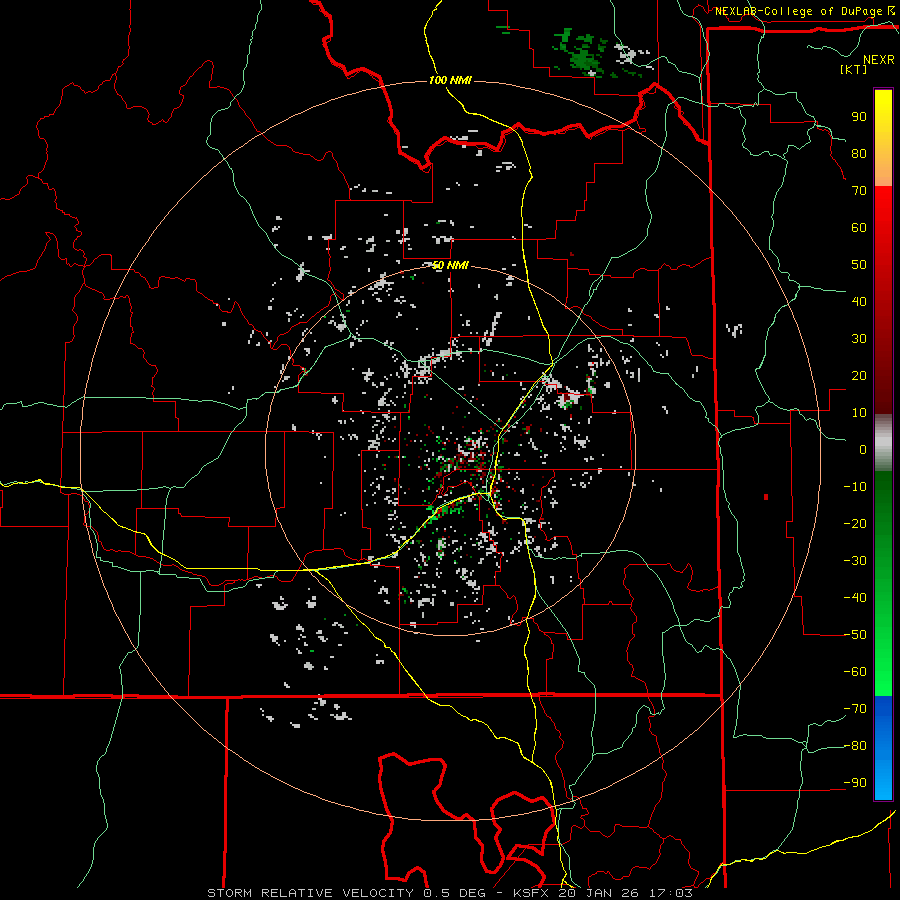900x900 pixels.
Task: Click the 80 value on the velocity scale
Action: 859,153
